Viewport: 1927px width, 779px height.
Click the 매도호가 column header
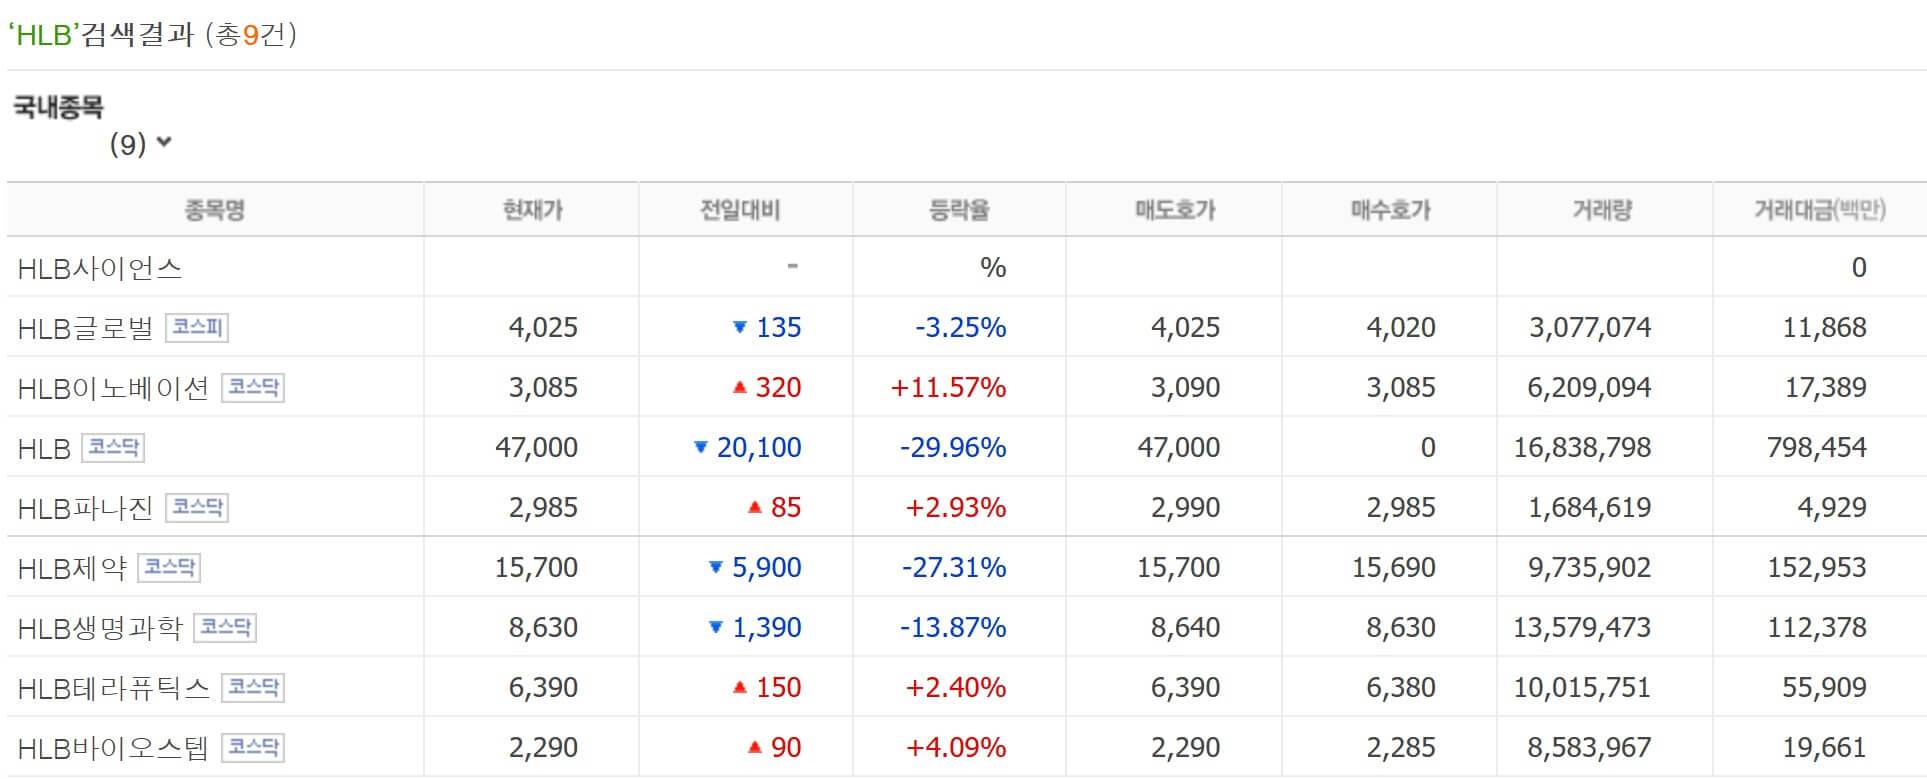pyautogui.click(x=1175, y=210)
